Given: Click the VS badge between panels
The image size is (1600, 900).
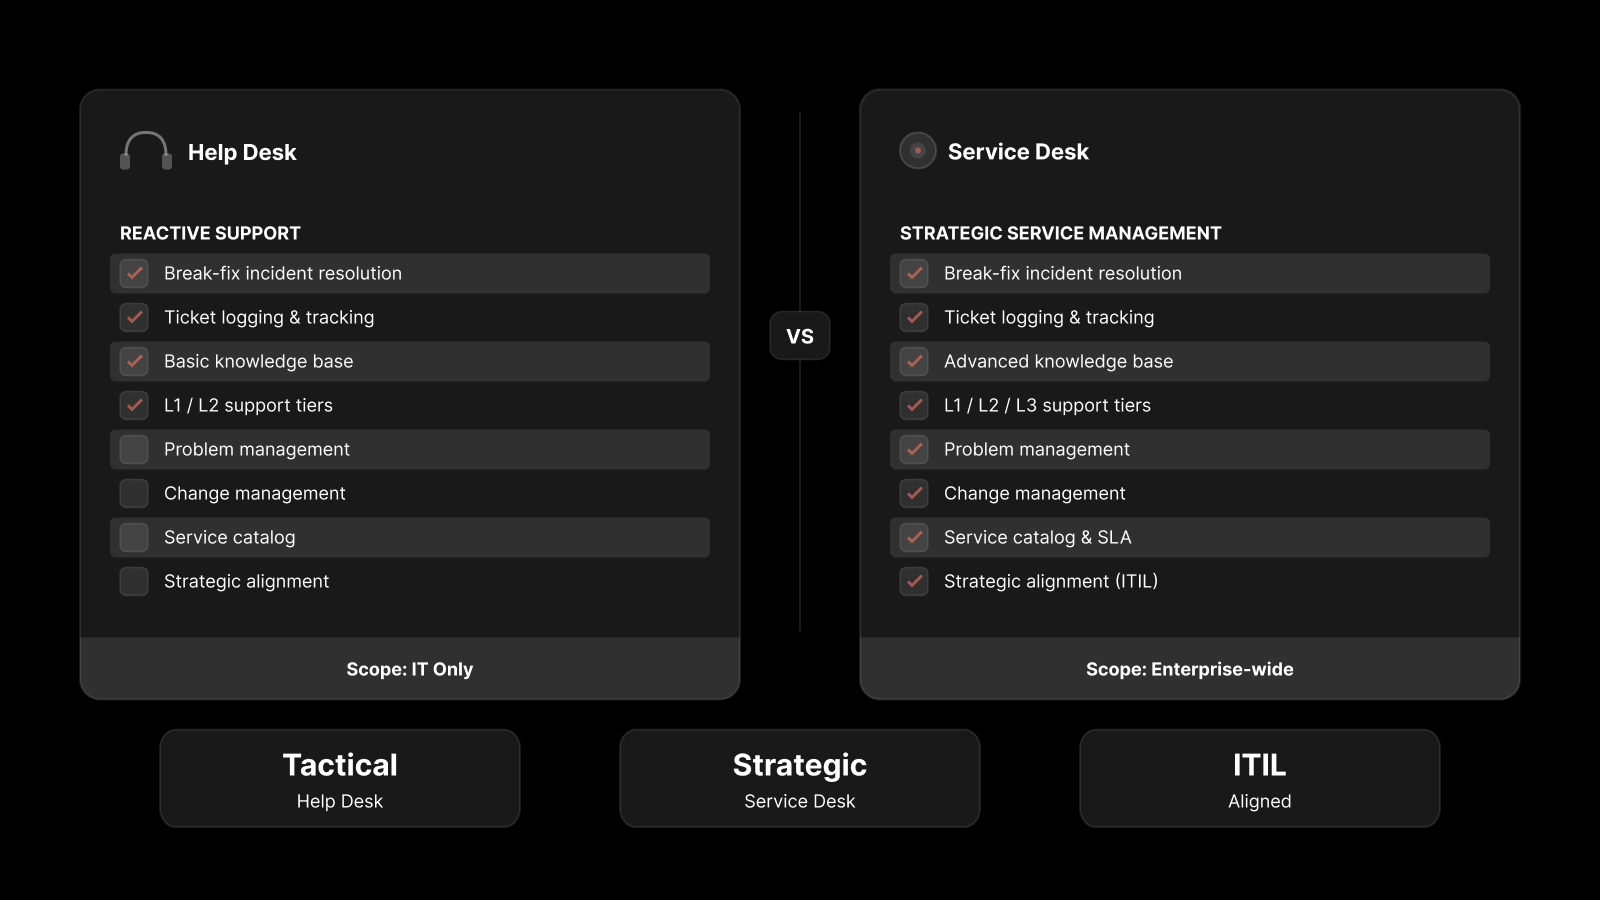Looking at the screenshot, I should (x=800, y=336).
